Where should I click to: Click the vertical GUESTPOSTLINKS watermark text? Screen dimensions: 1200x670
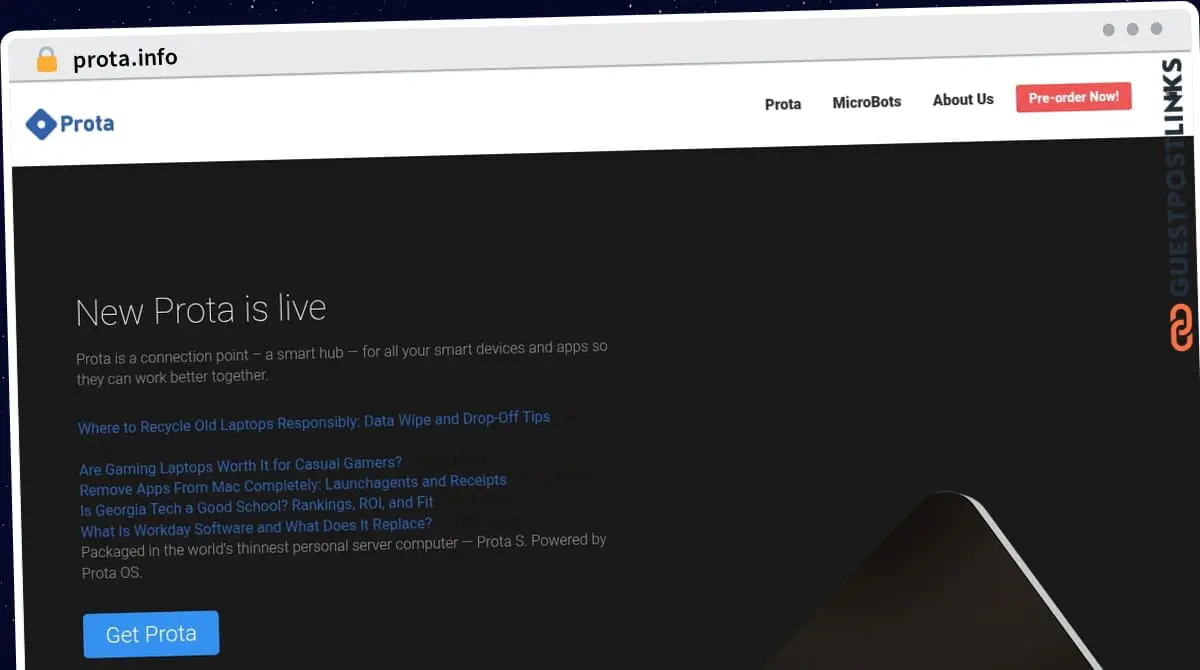tap(1177, 180)
